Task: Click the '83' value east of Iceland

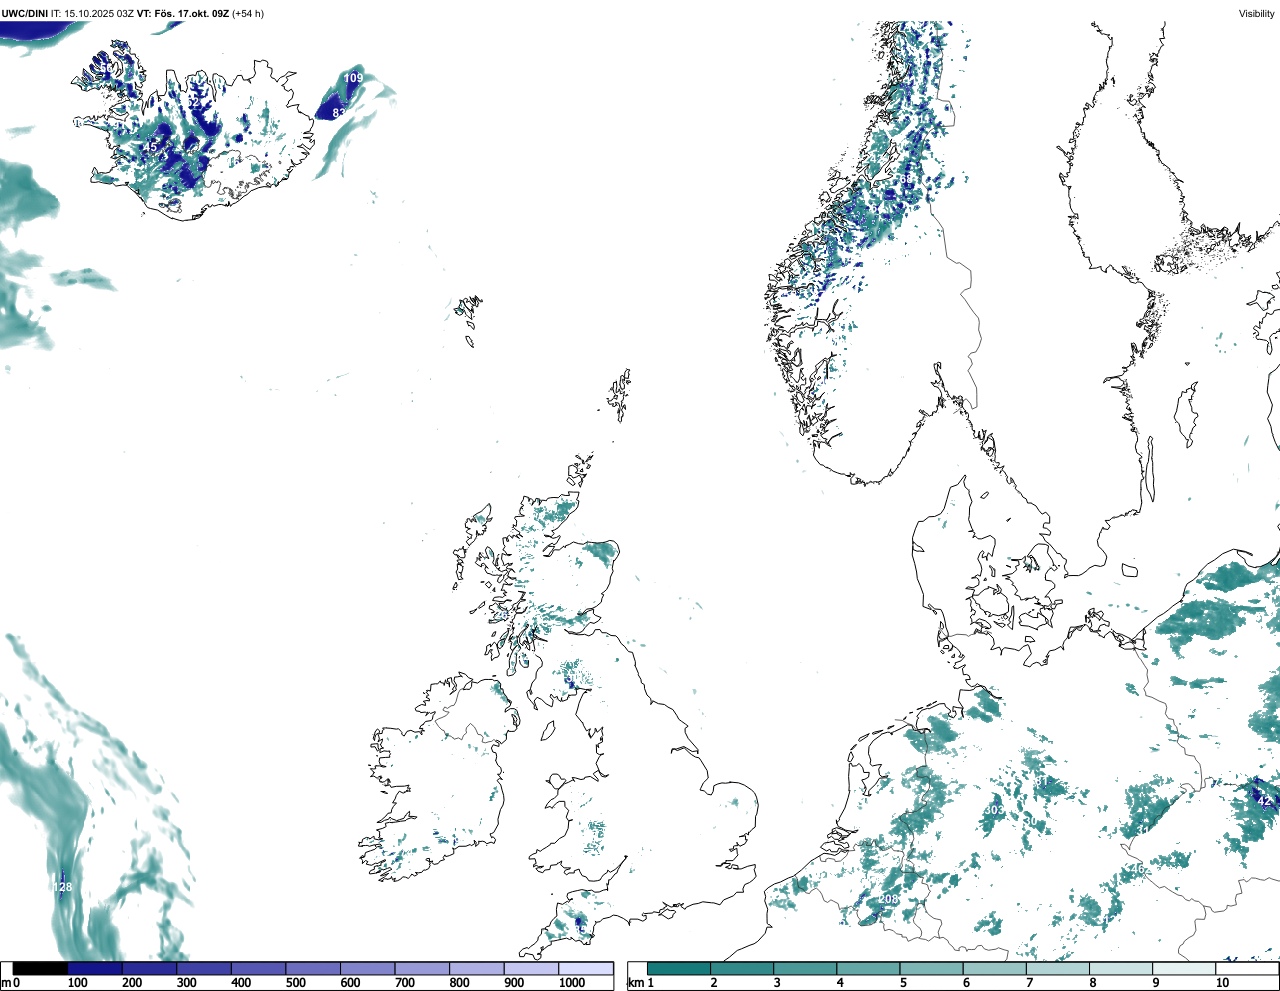Action: 339,113
